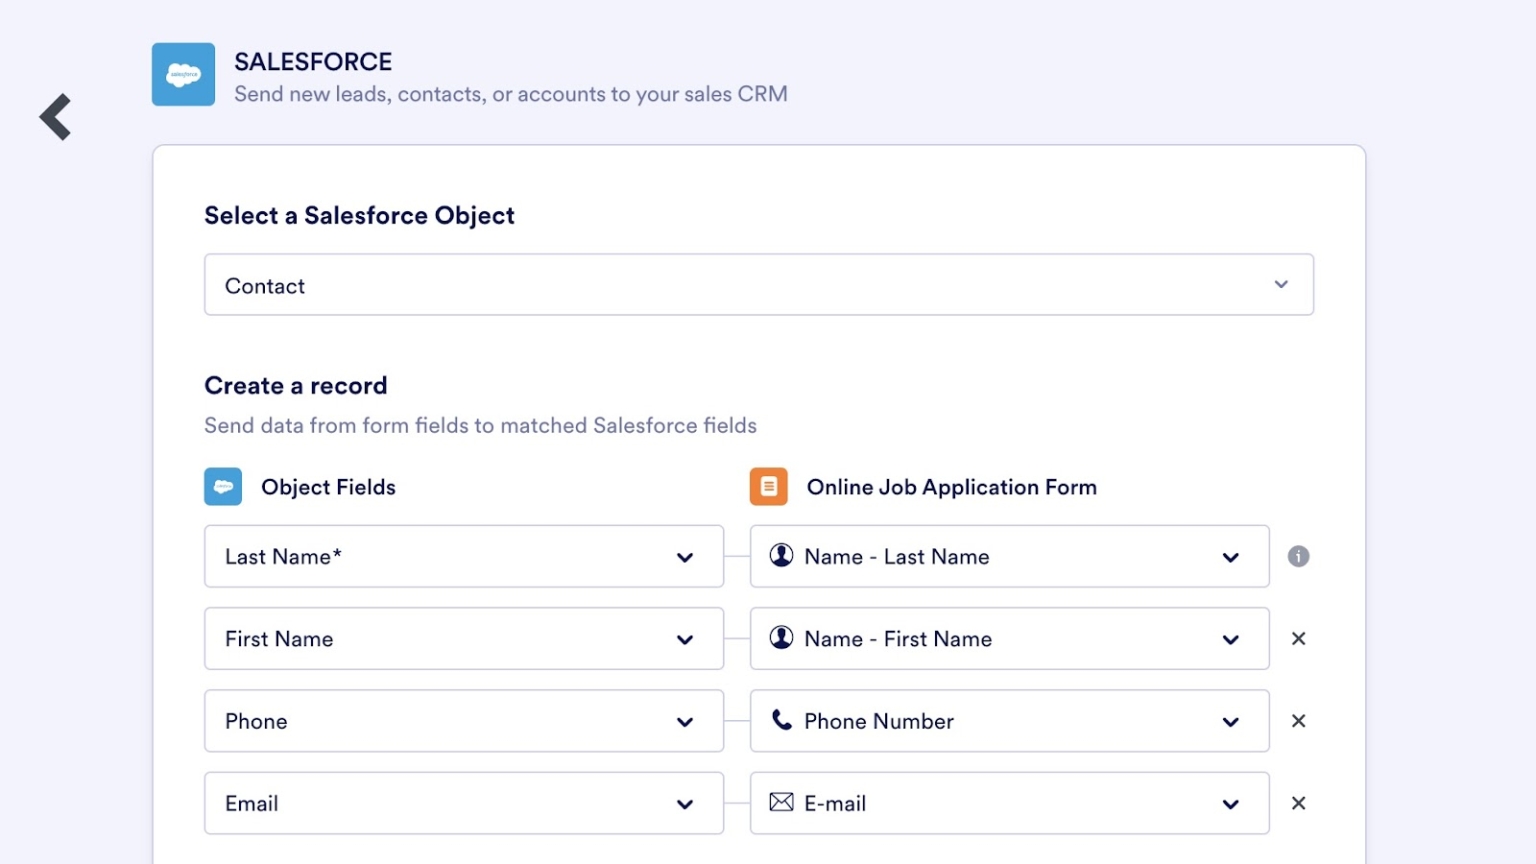Viewport: 1536px width, 864px height.
Task: Expand the Phone object field dropdown
Action: pos(686,721)
